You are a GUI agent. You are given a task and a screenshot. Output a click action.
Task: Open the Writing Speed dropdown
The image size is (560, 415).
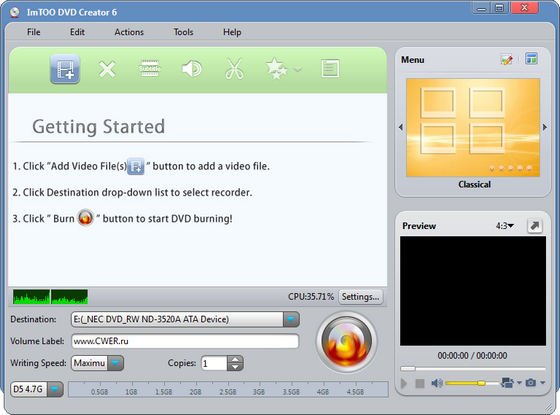click(115, 363)
